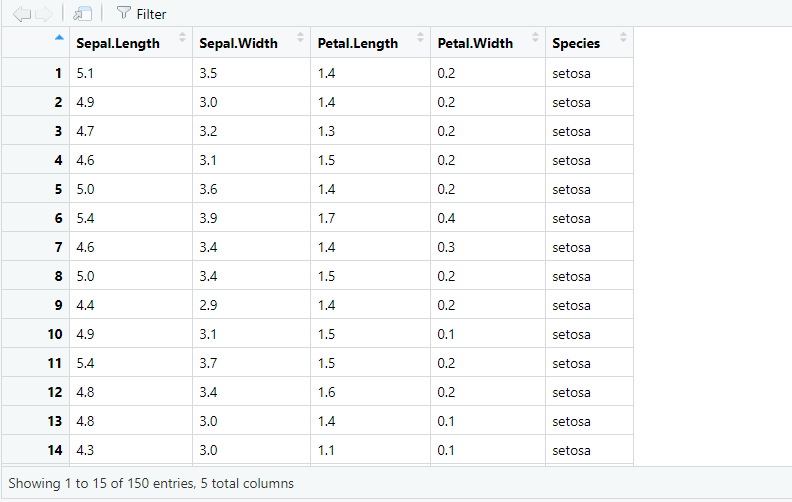This screenshot has height=502, width=792.
Task: Click row number 6 in the index column
Action: [58, 218]
